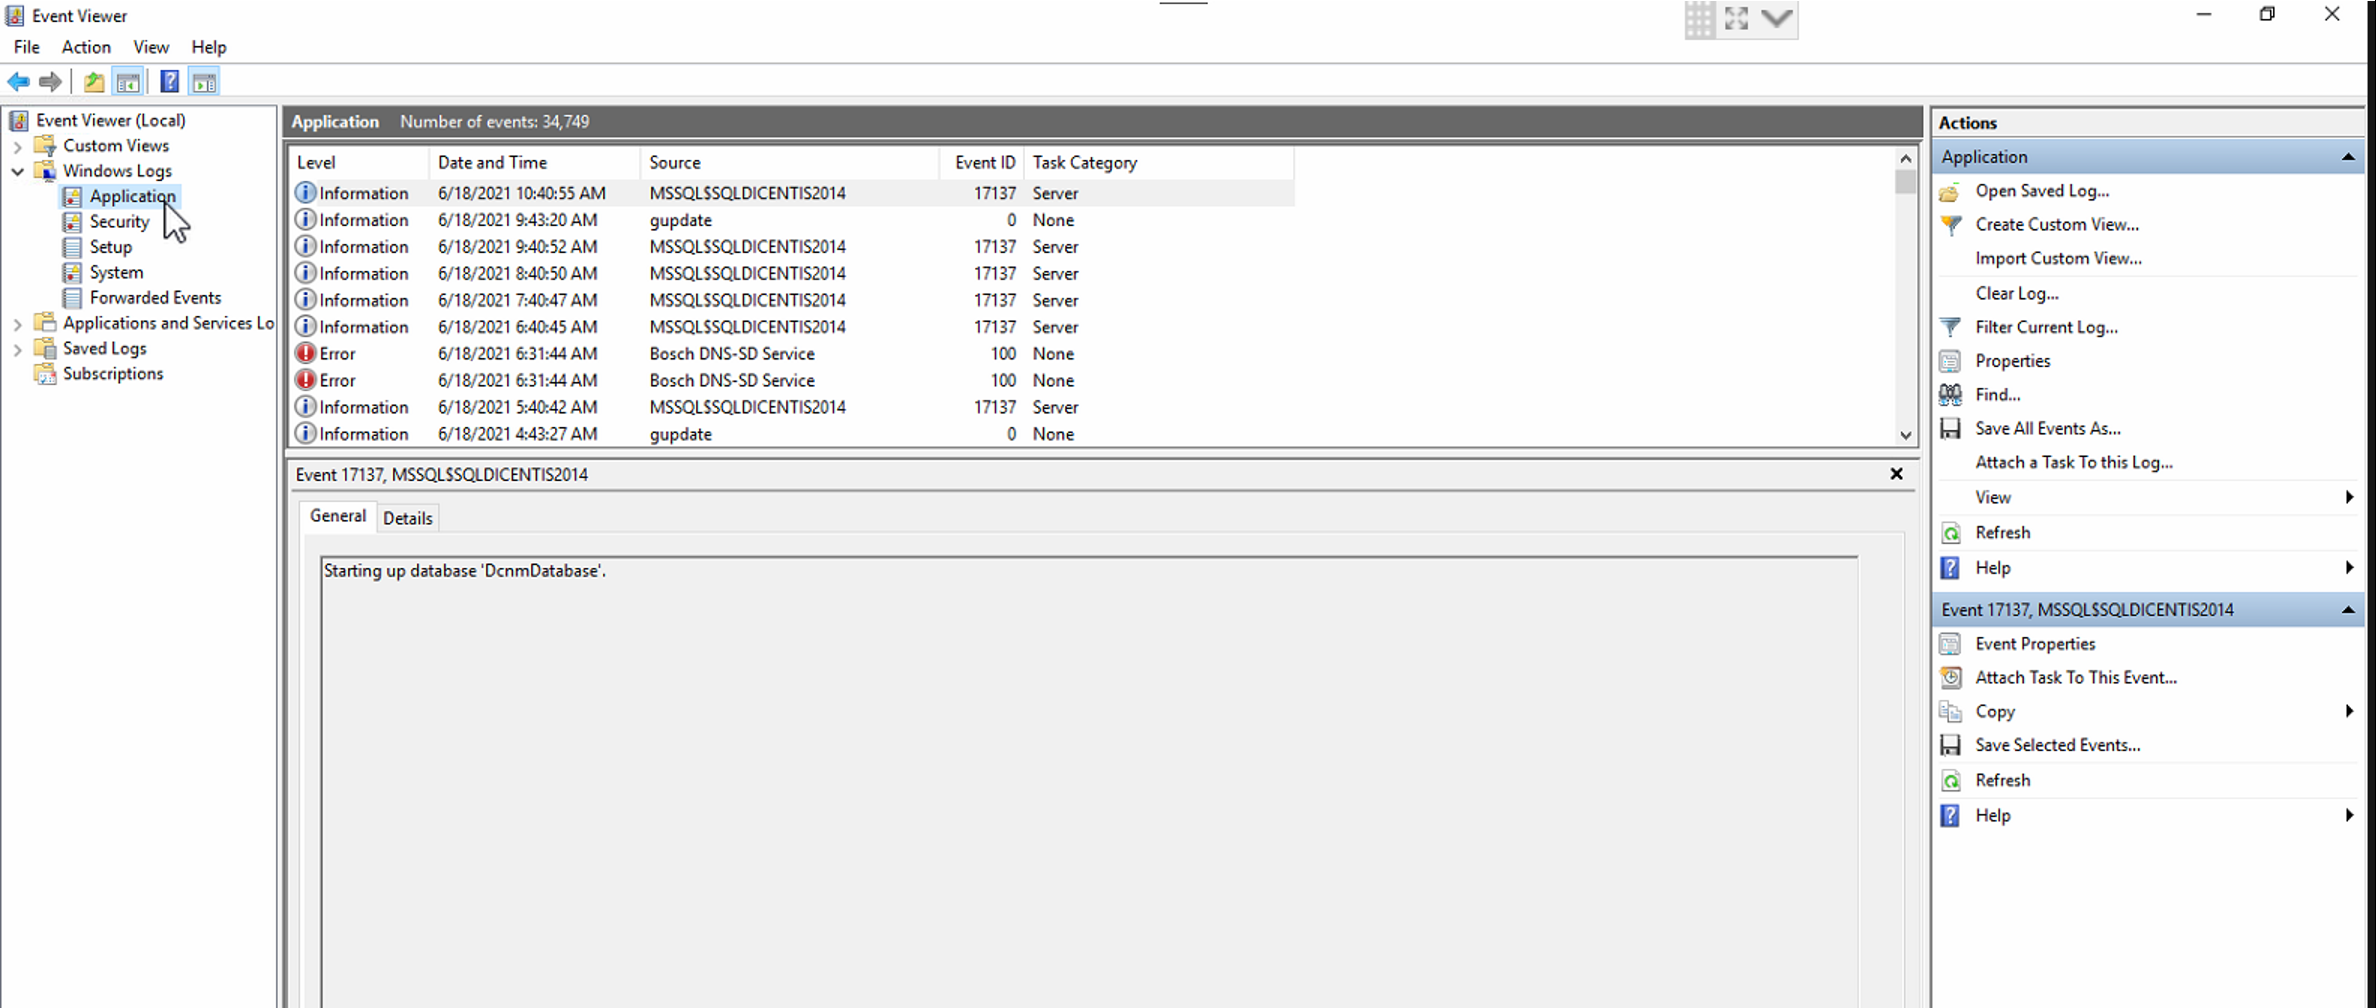
Task: Expand Applications and Services Logs node
Action: (x=17, y=324)
